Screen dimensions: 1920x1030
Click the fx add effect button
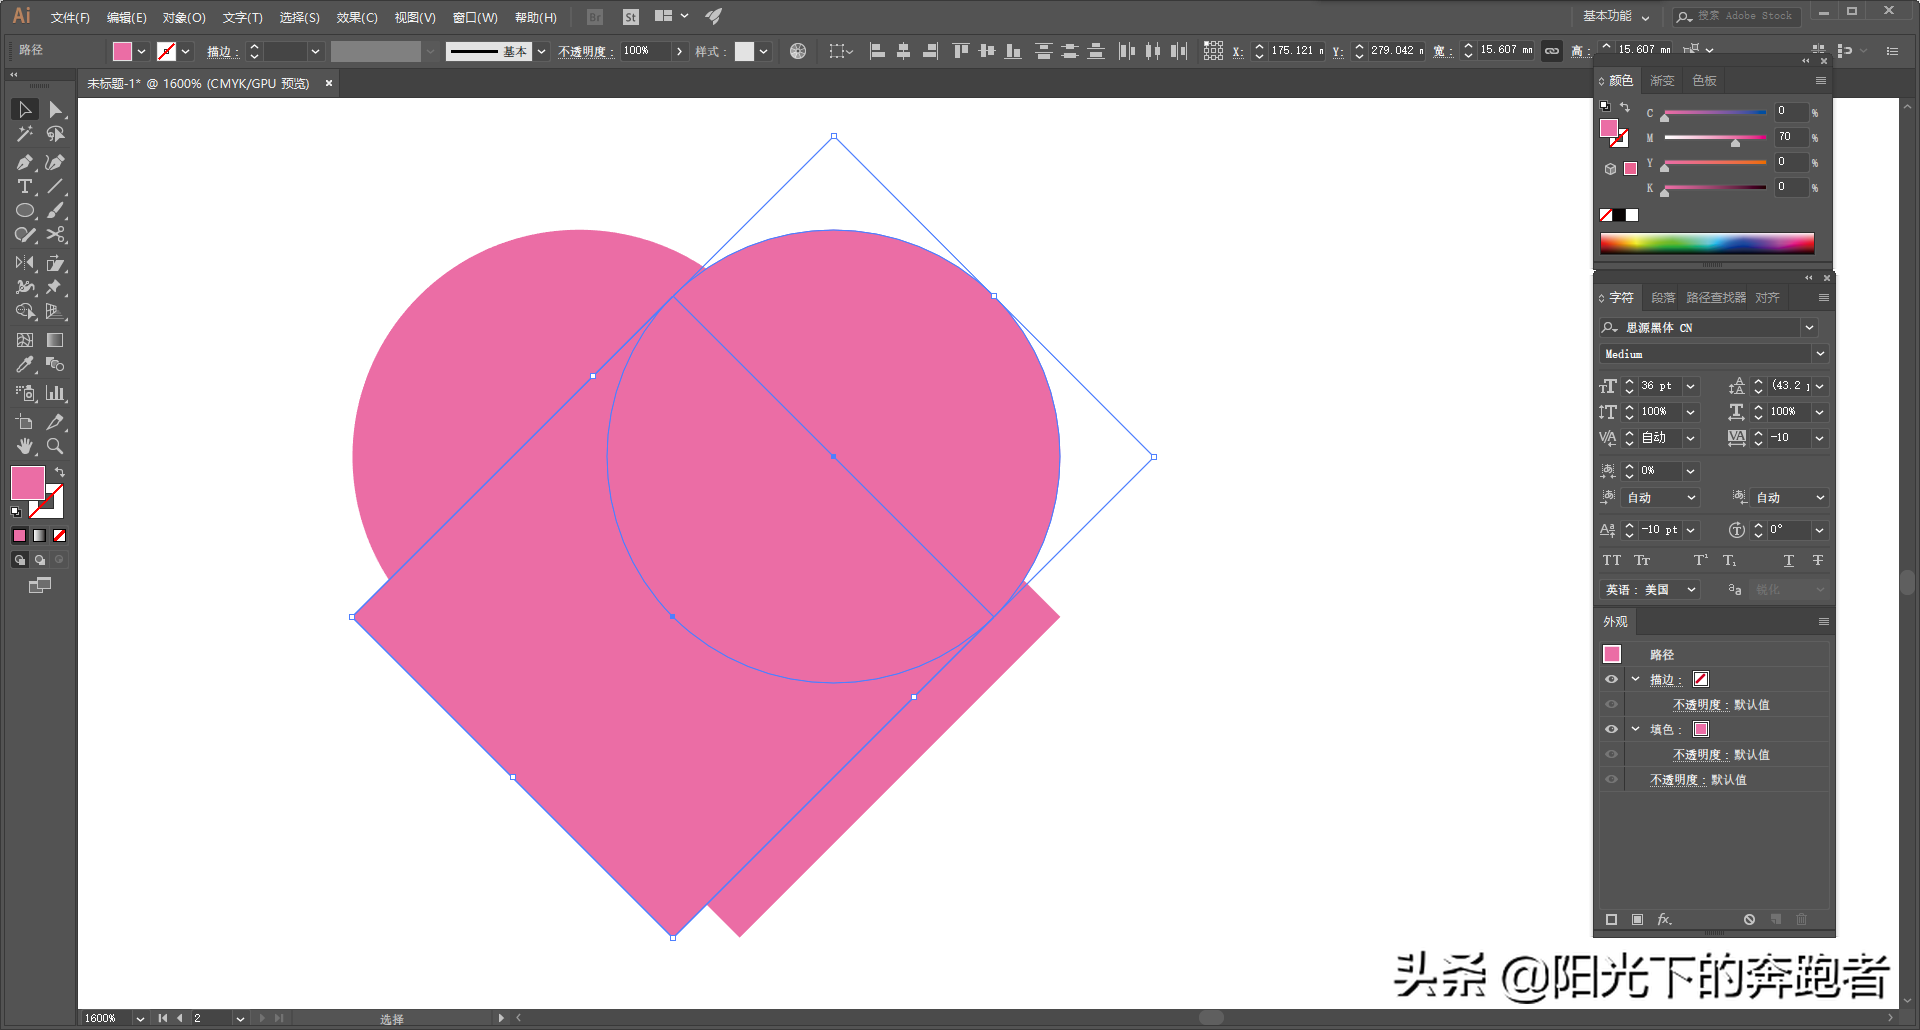[x=1664, y=919]
